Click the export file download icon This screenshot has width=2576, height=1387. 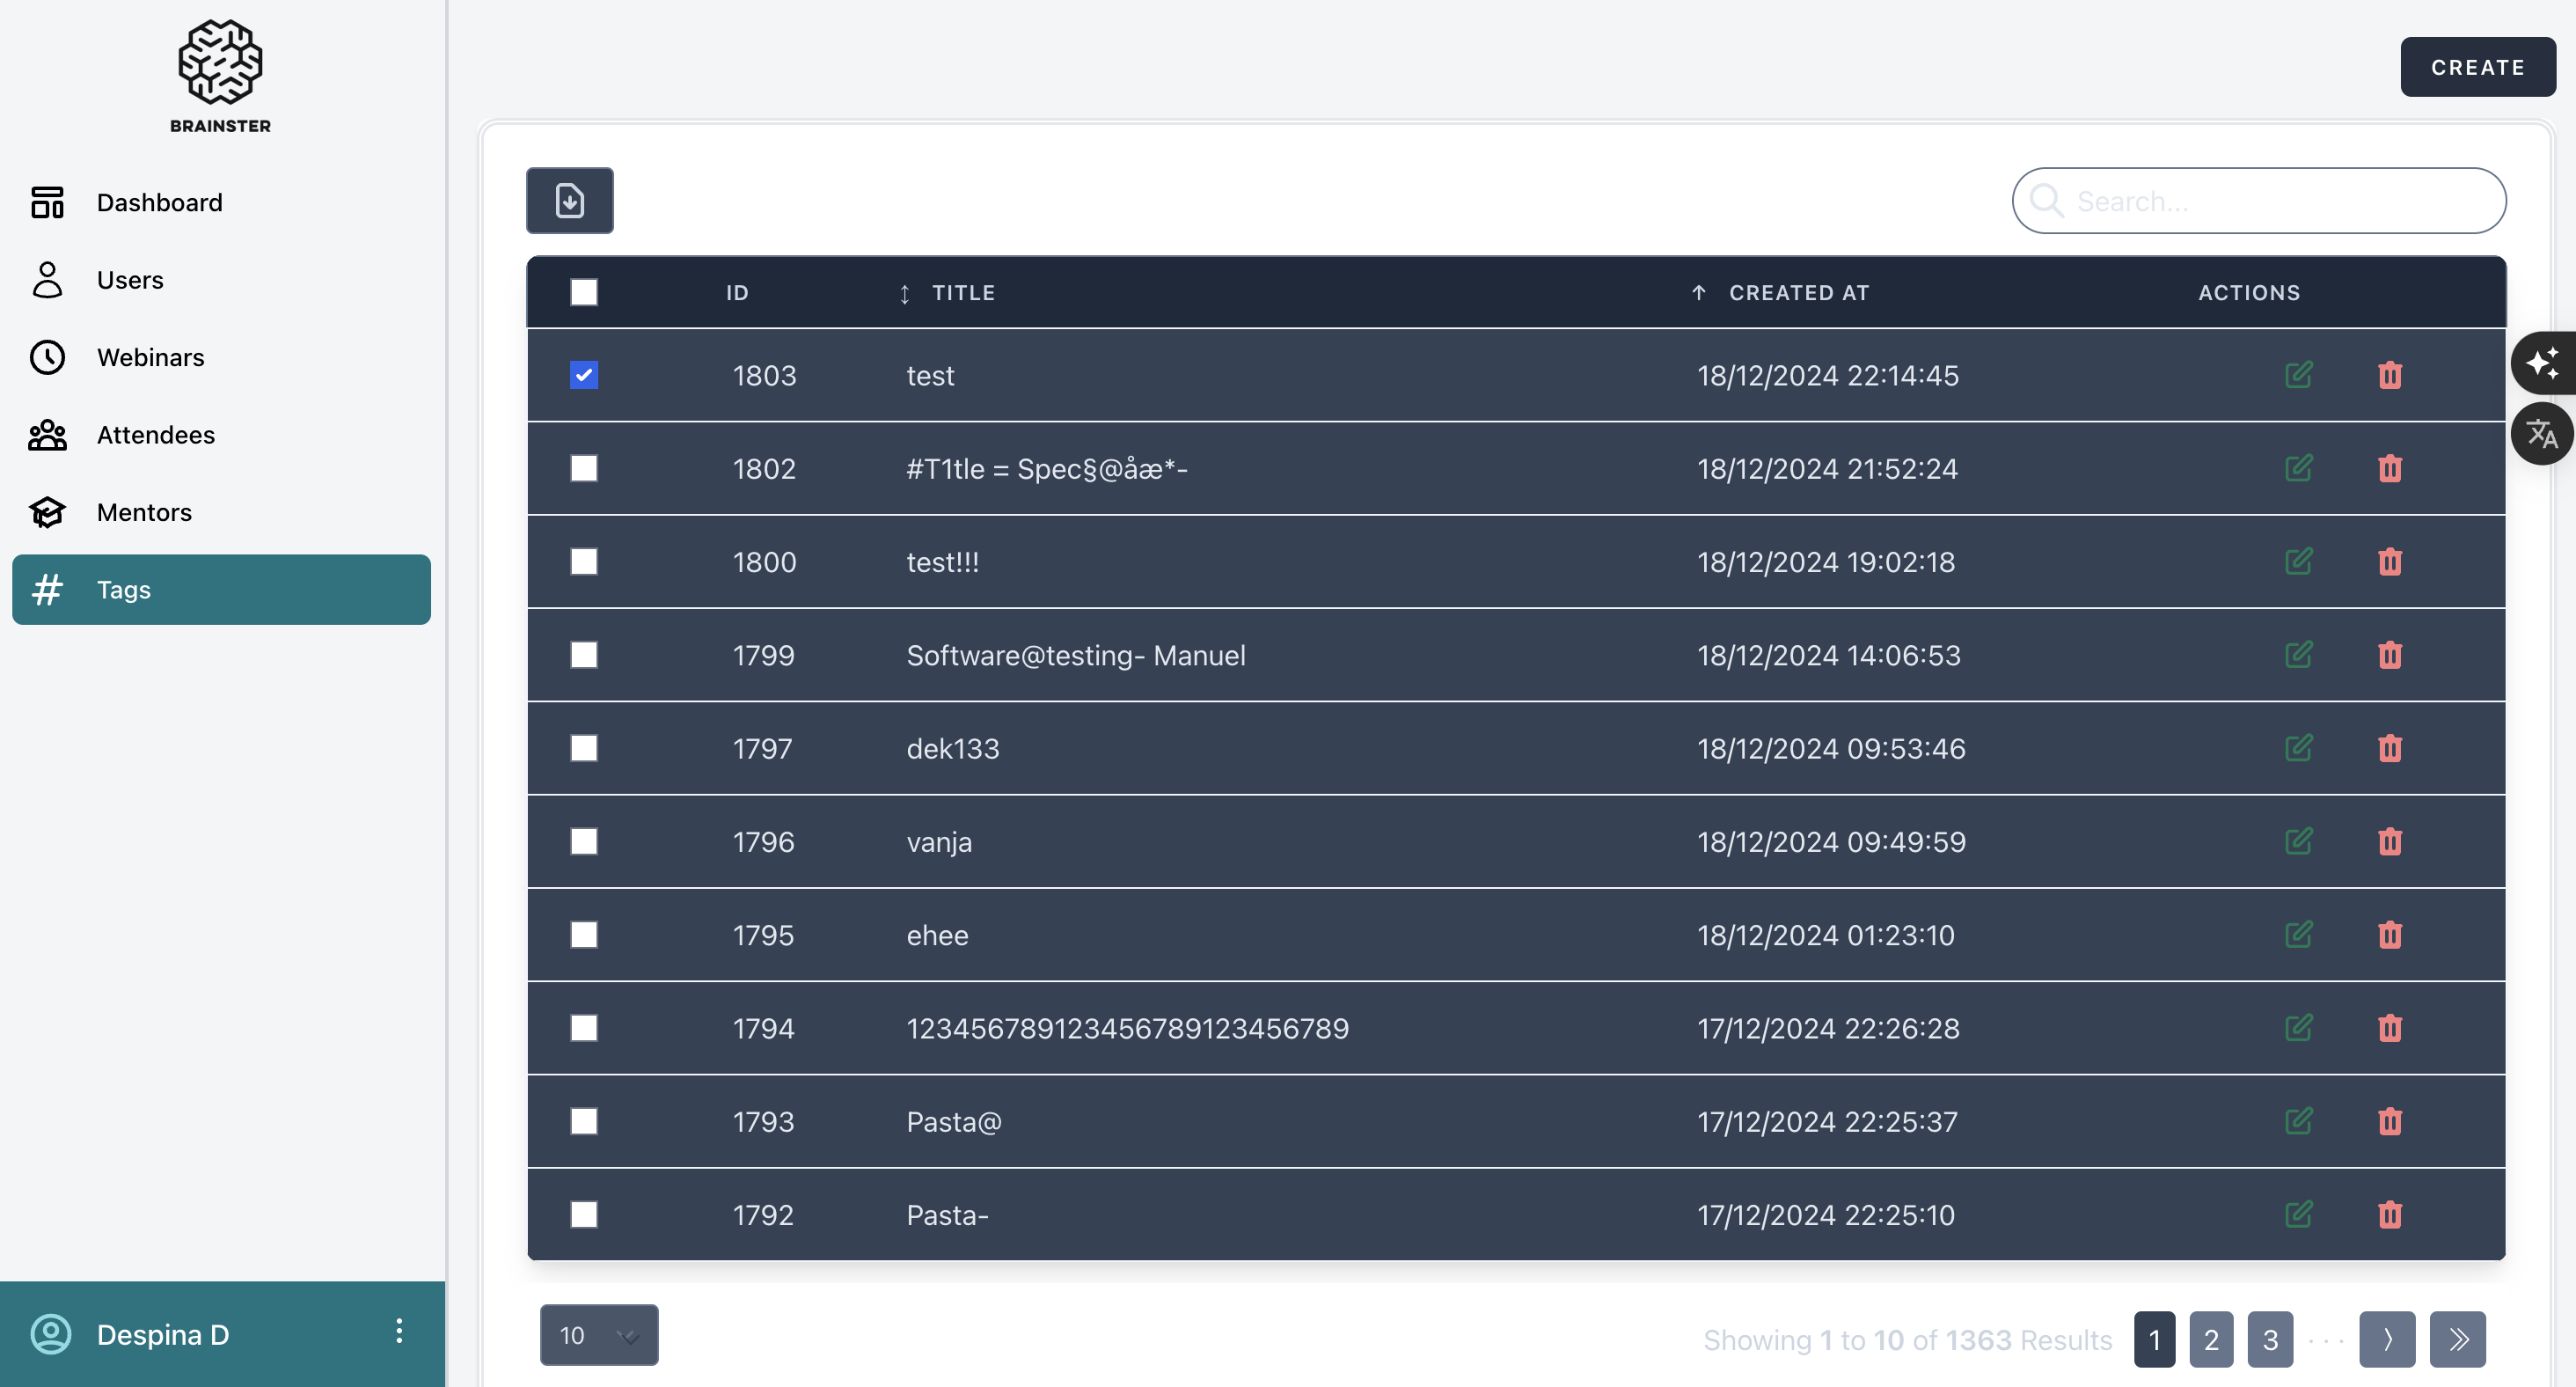[x=569, y=200]
